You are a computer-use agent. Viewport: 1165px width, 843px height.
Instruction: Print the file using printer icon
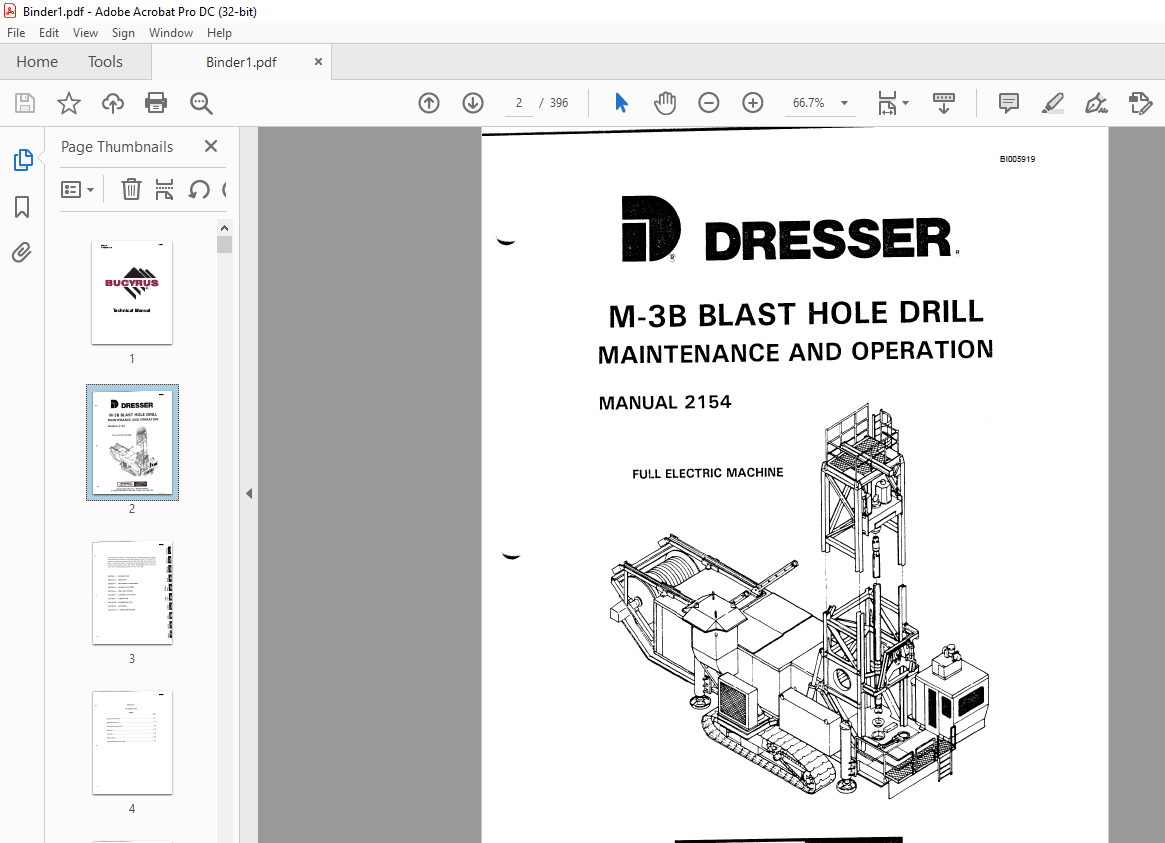coord(156,102)
